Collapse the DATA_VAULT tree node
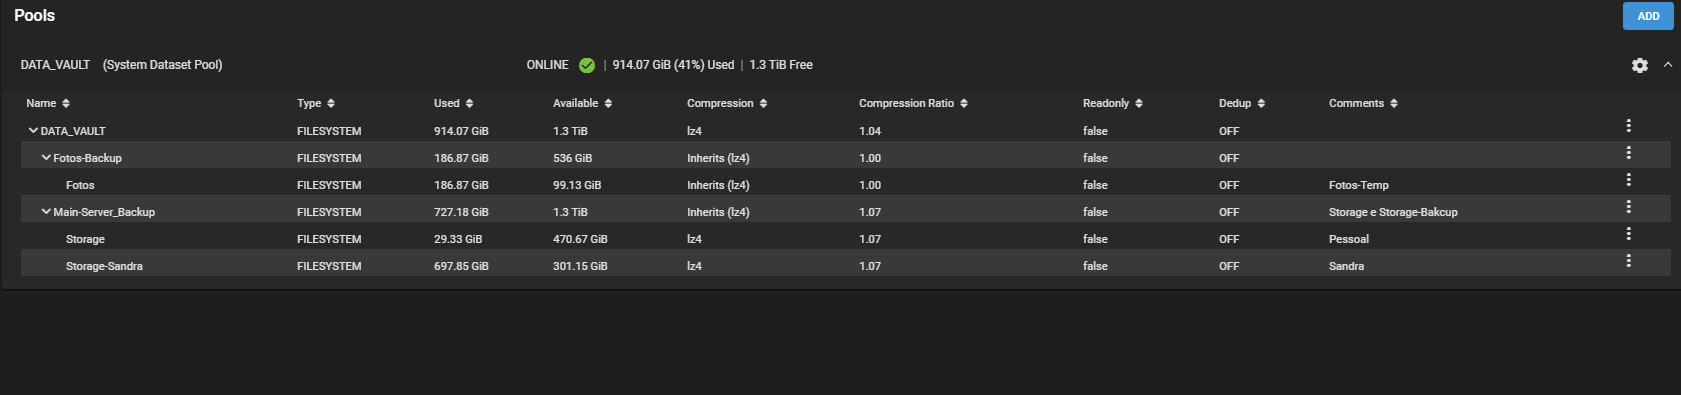 33,131
